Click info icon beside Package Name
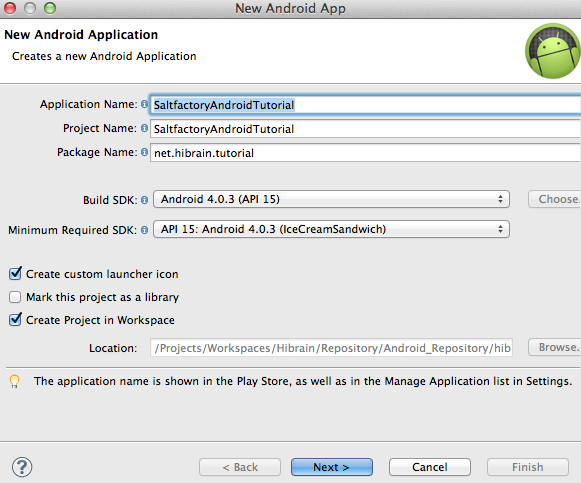 pos(144,152)
